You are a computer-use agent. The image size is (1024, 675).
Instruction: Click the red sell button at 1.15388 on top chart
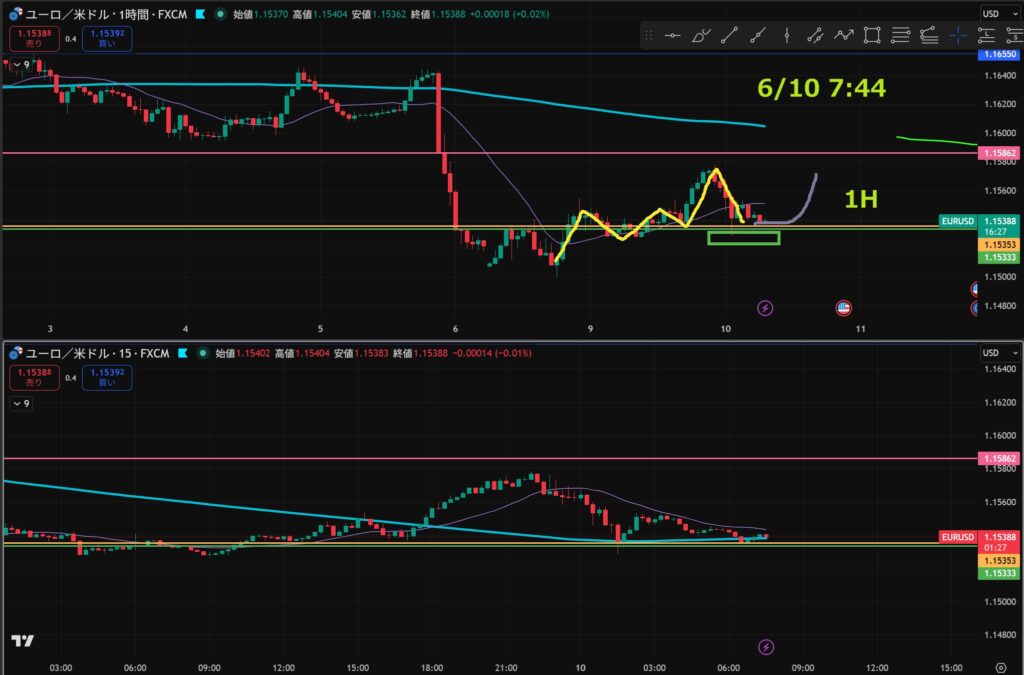point(34,39)
